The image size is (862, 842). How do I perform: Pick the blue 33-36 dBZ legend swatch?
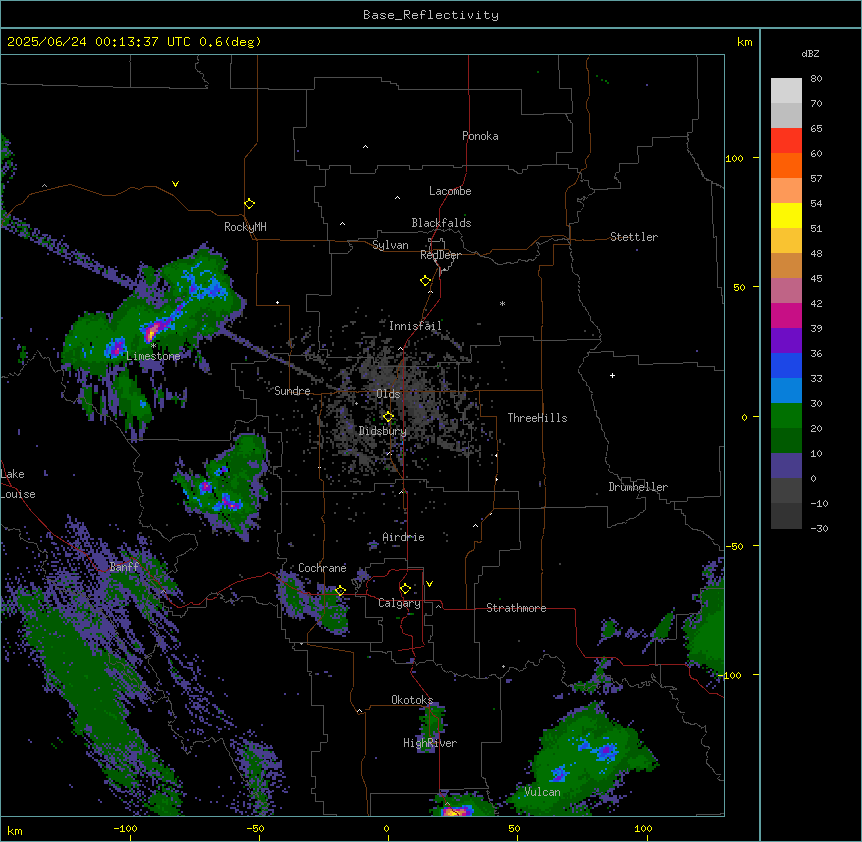786,365
